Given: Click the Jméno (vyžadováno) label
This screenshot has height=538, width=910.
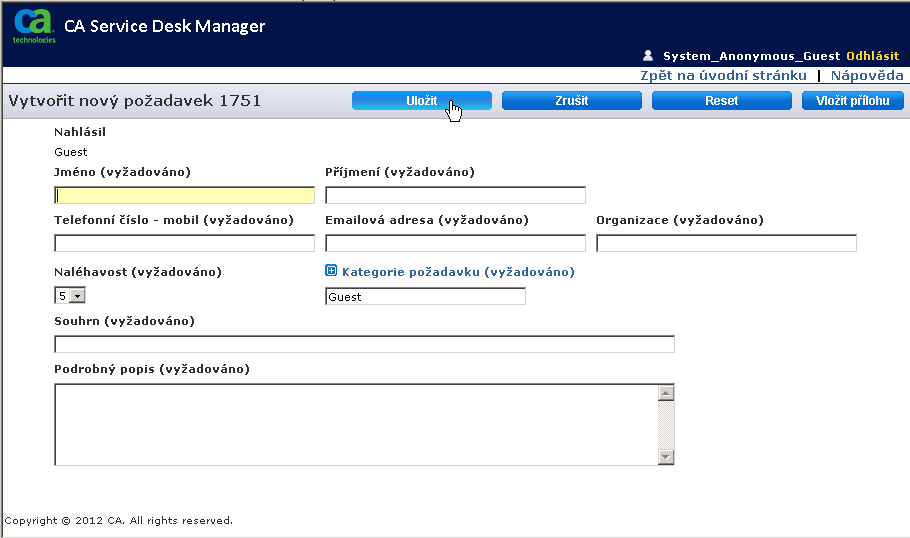Looking at the screenshot, I should coord(122,172).
